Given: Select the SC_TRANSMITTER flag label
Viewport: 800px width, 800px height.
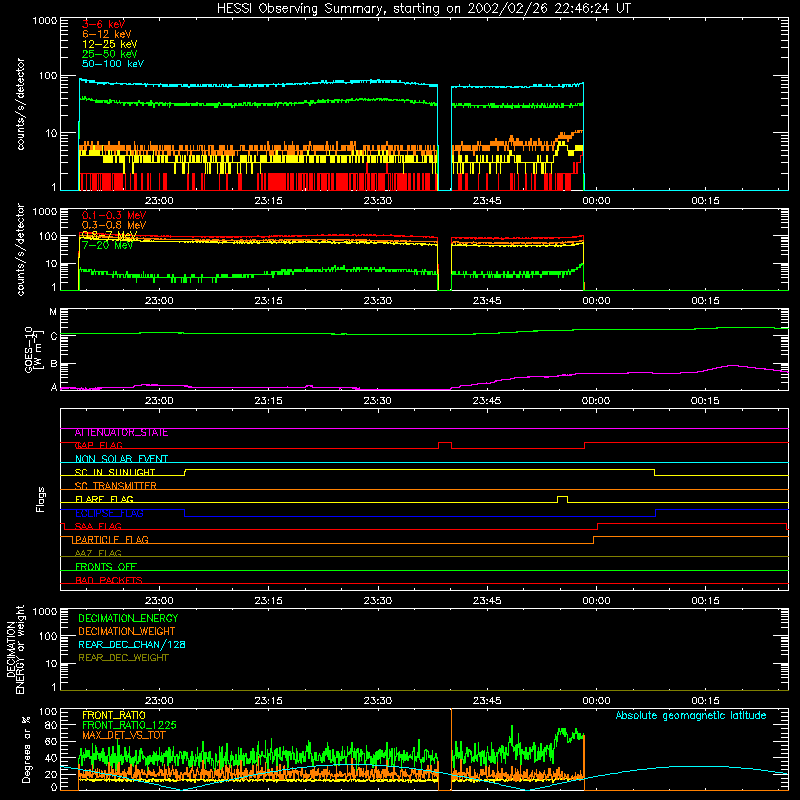Looking at the screenshot, I should pyautogui.click(x=115, y=486).
